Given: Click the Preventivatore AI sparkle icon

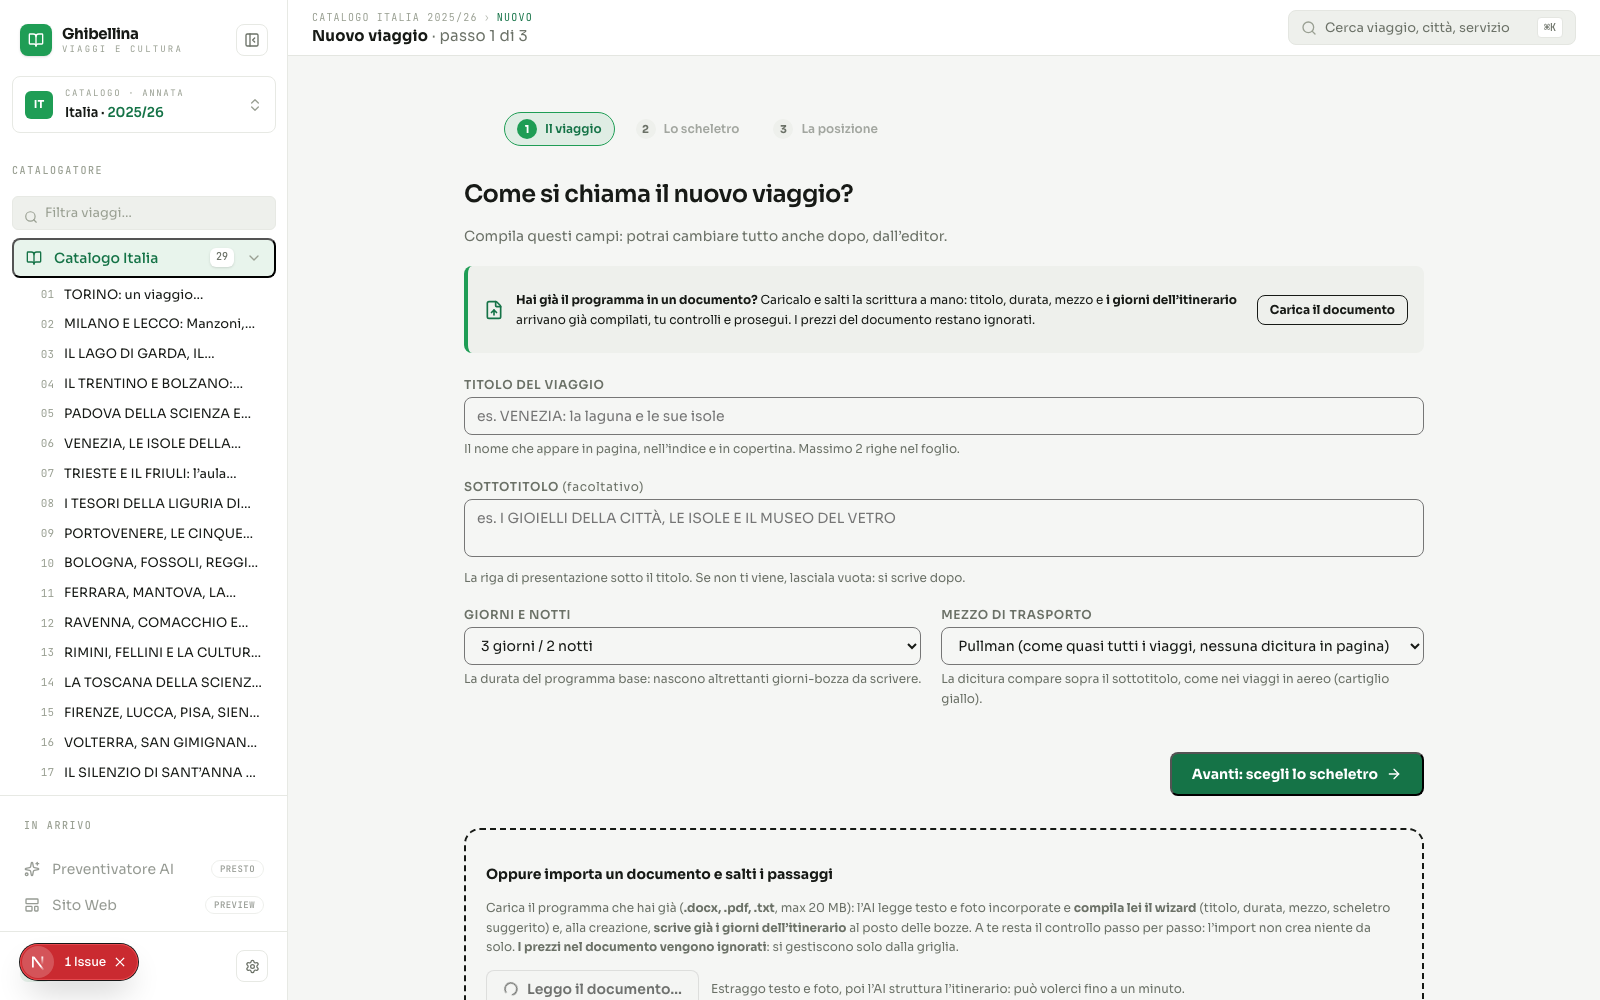Looking at the screenshot, I should pos(32,869).
